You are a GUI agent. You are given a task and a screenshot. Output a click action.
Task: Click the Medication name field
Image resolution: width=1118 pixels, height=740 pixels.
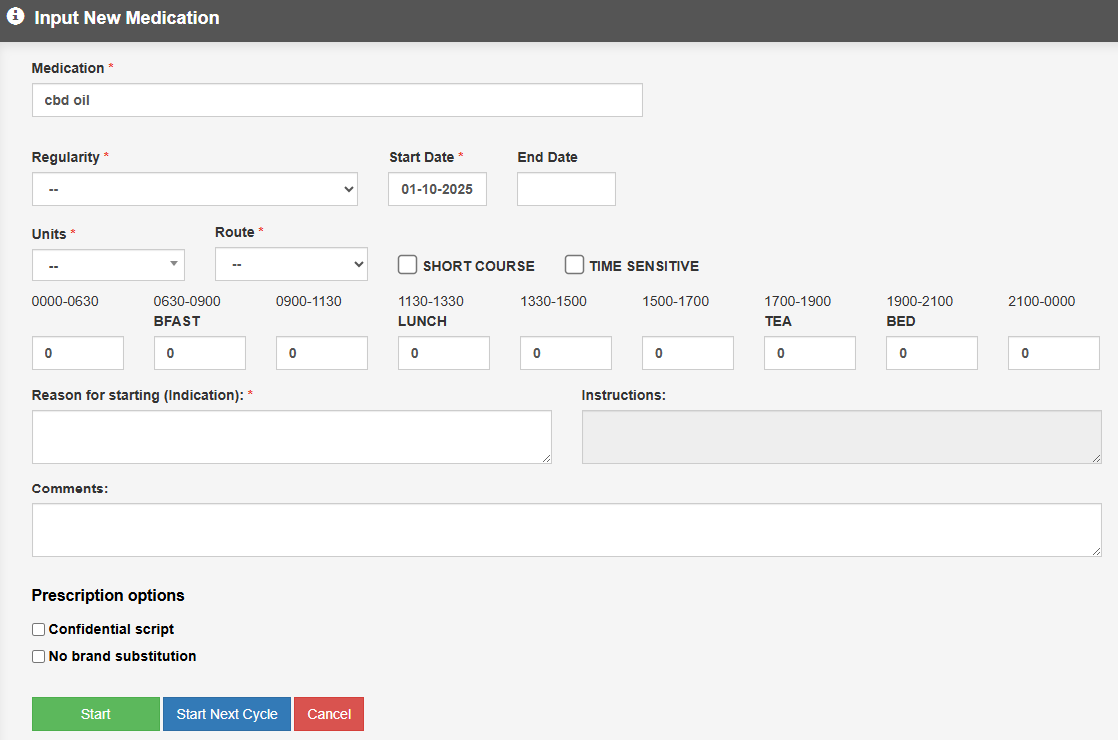click(x=337, y=100)
